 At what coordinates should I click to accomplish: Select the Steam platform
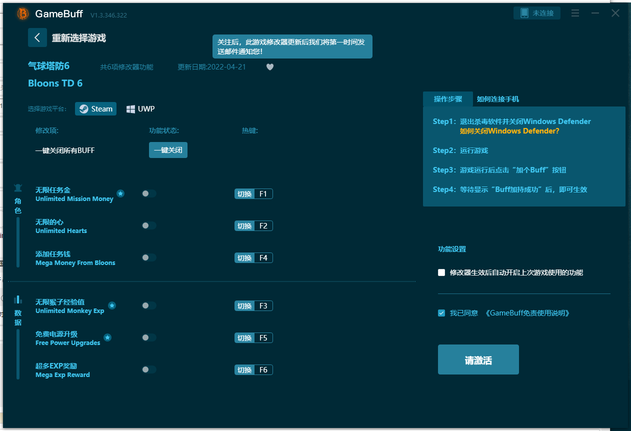point(96,109)
